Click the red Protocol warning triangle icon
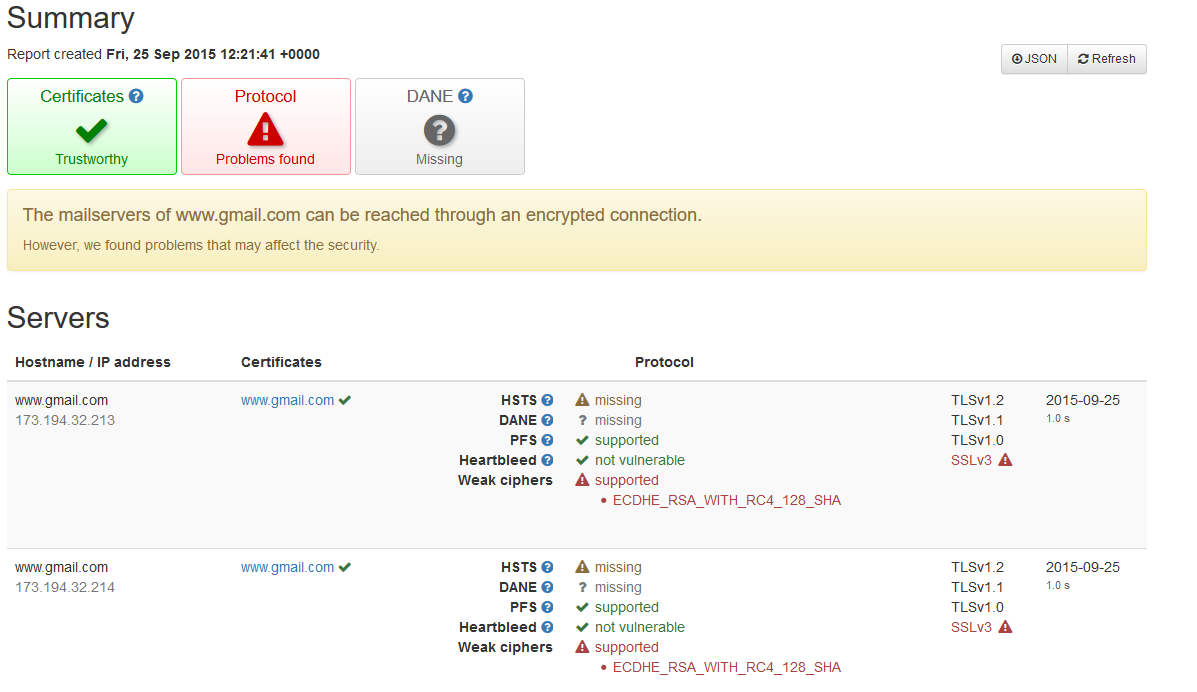 265,129
